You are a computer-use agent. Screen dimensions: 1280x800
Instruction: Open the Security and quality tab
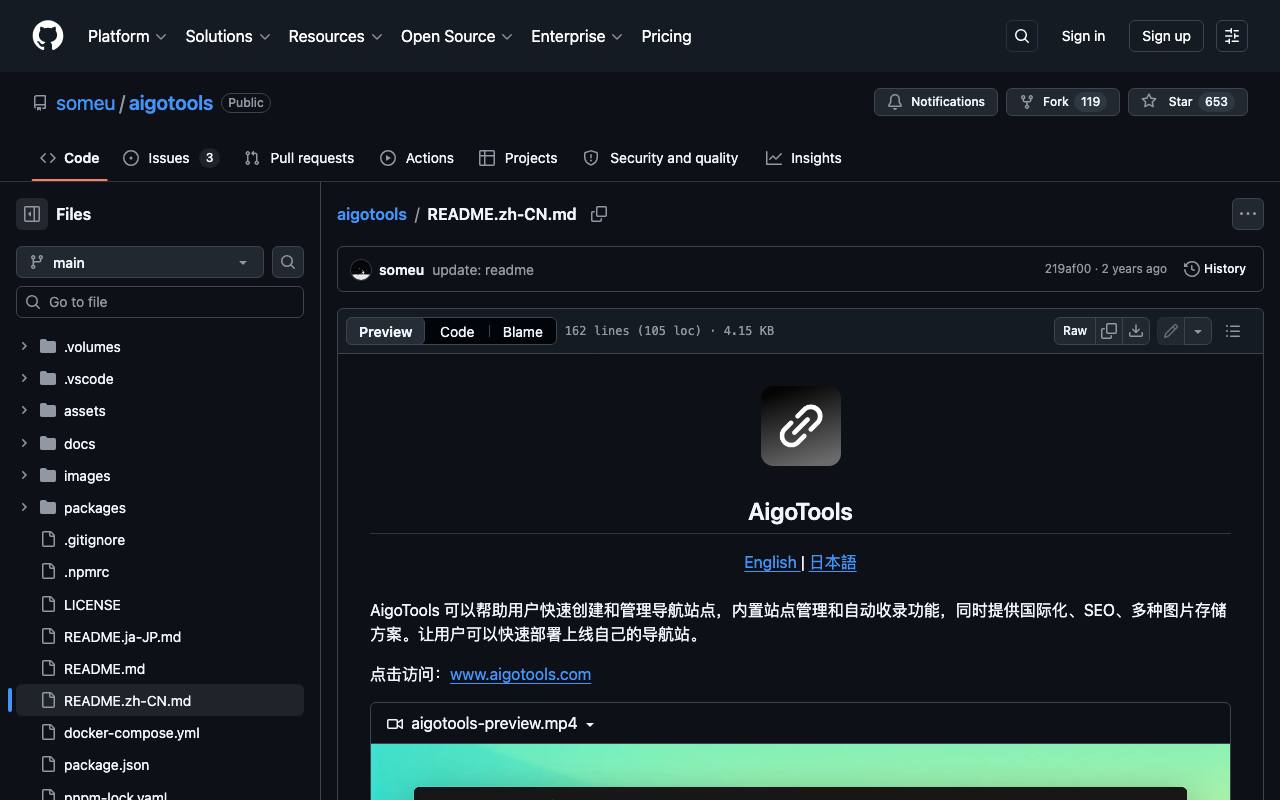[x=661, y=158]
